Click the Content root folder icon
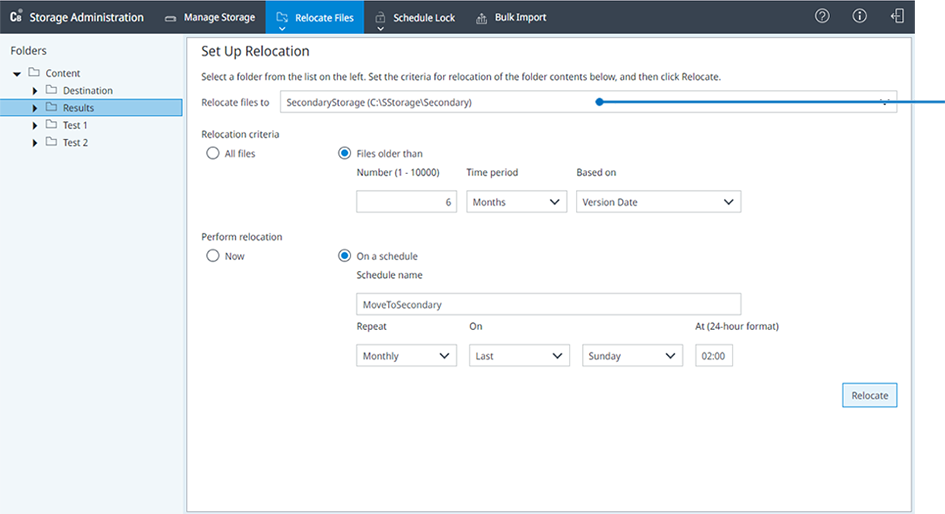Viewport: 945px width, 514px height. coord(34,73)
